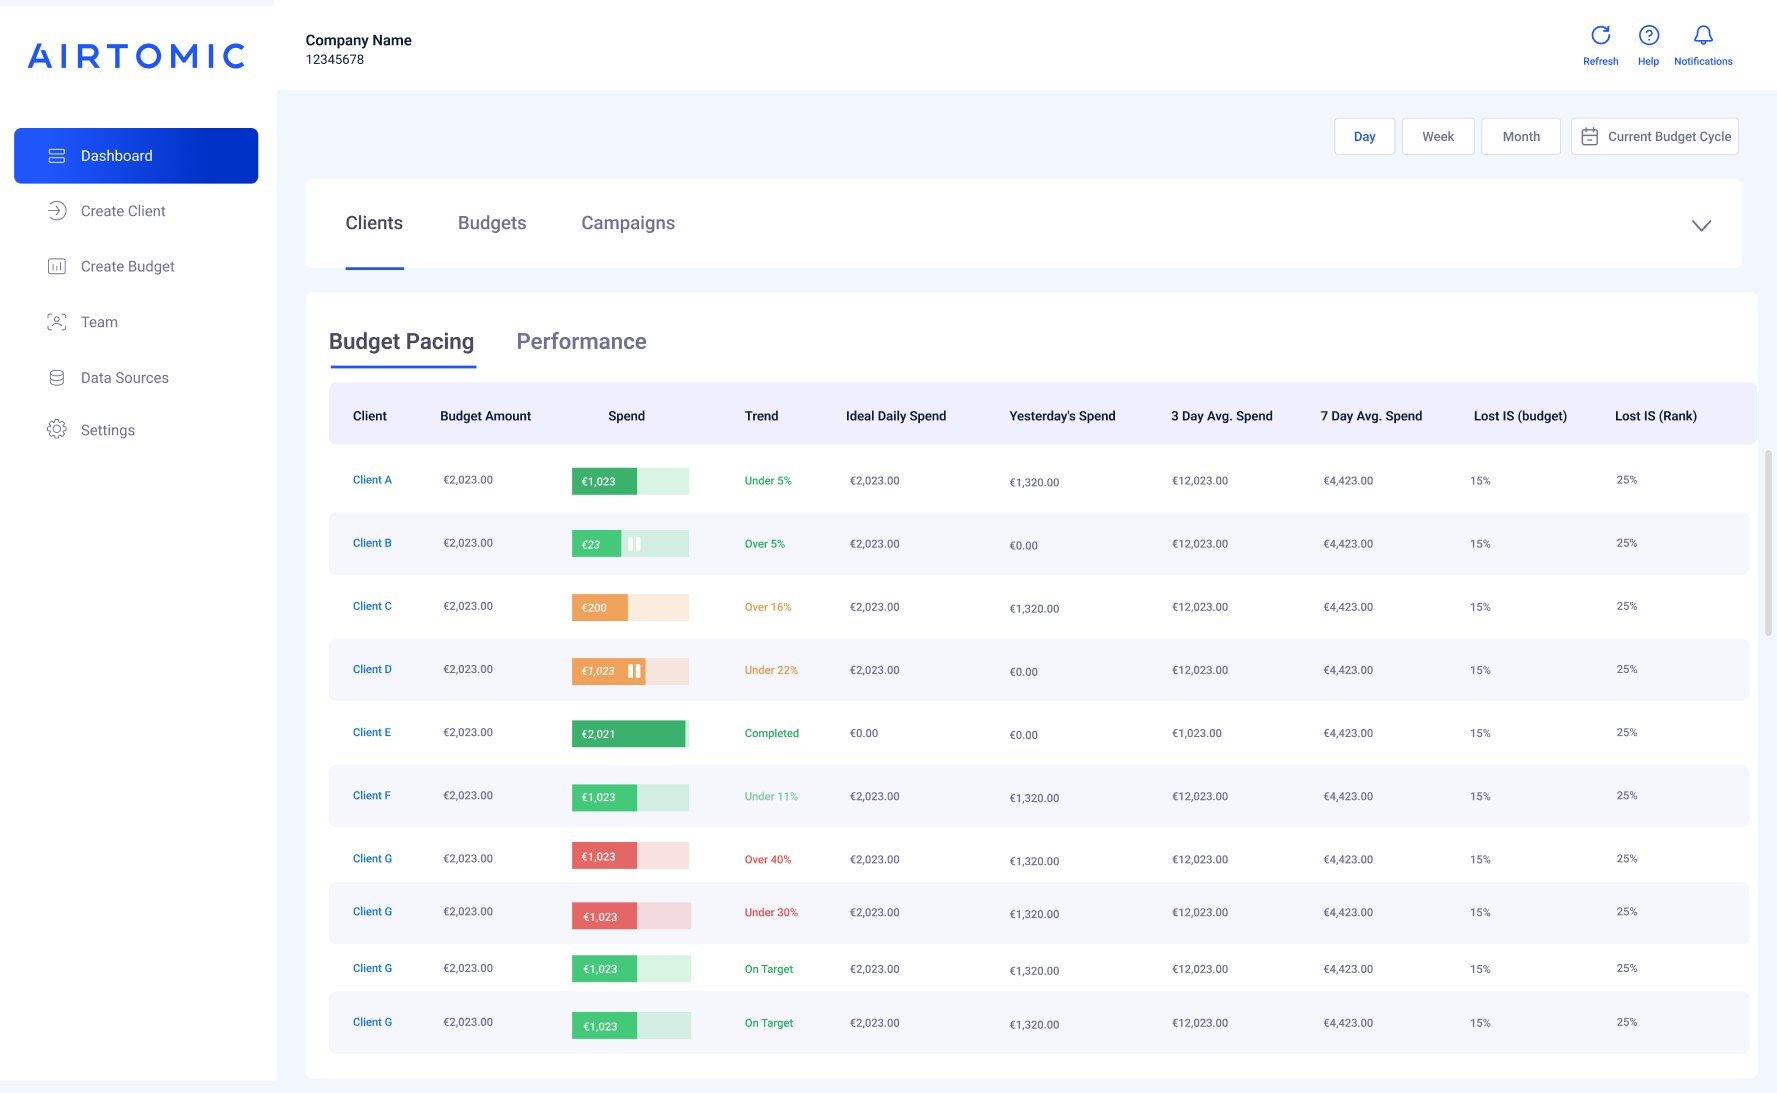Screen dimensions: 1777x1093
Task: Click the Create Budget chart icon
Action: (57, 267)
